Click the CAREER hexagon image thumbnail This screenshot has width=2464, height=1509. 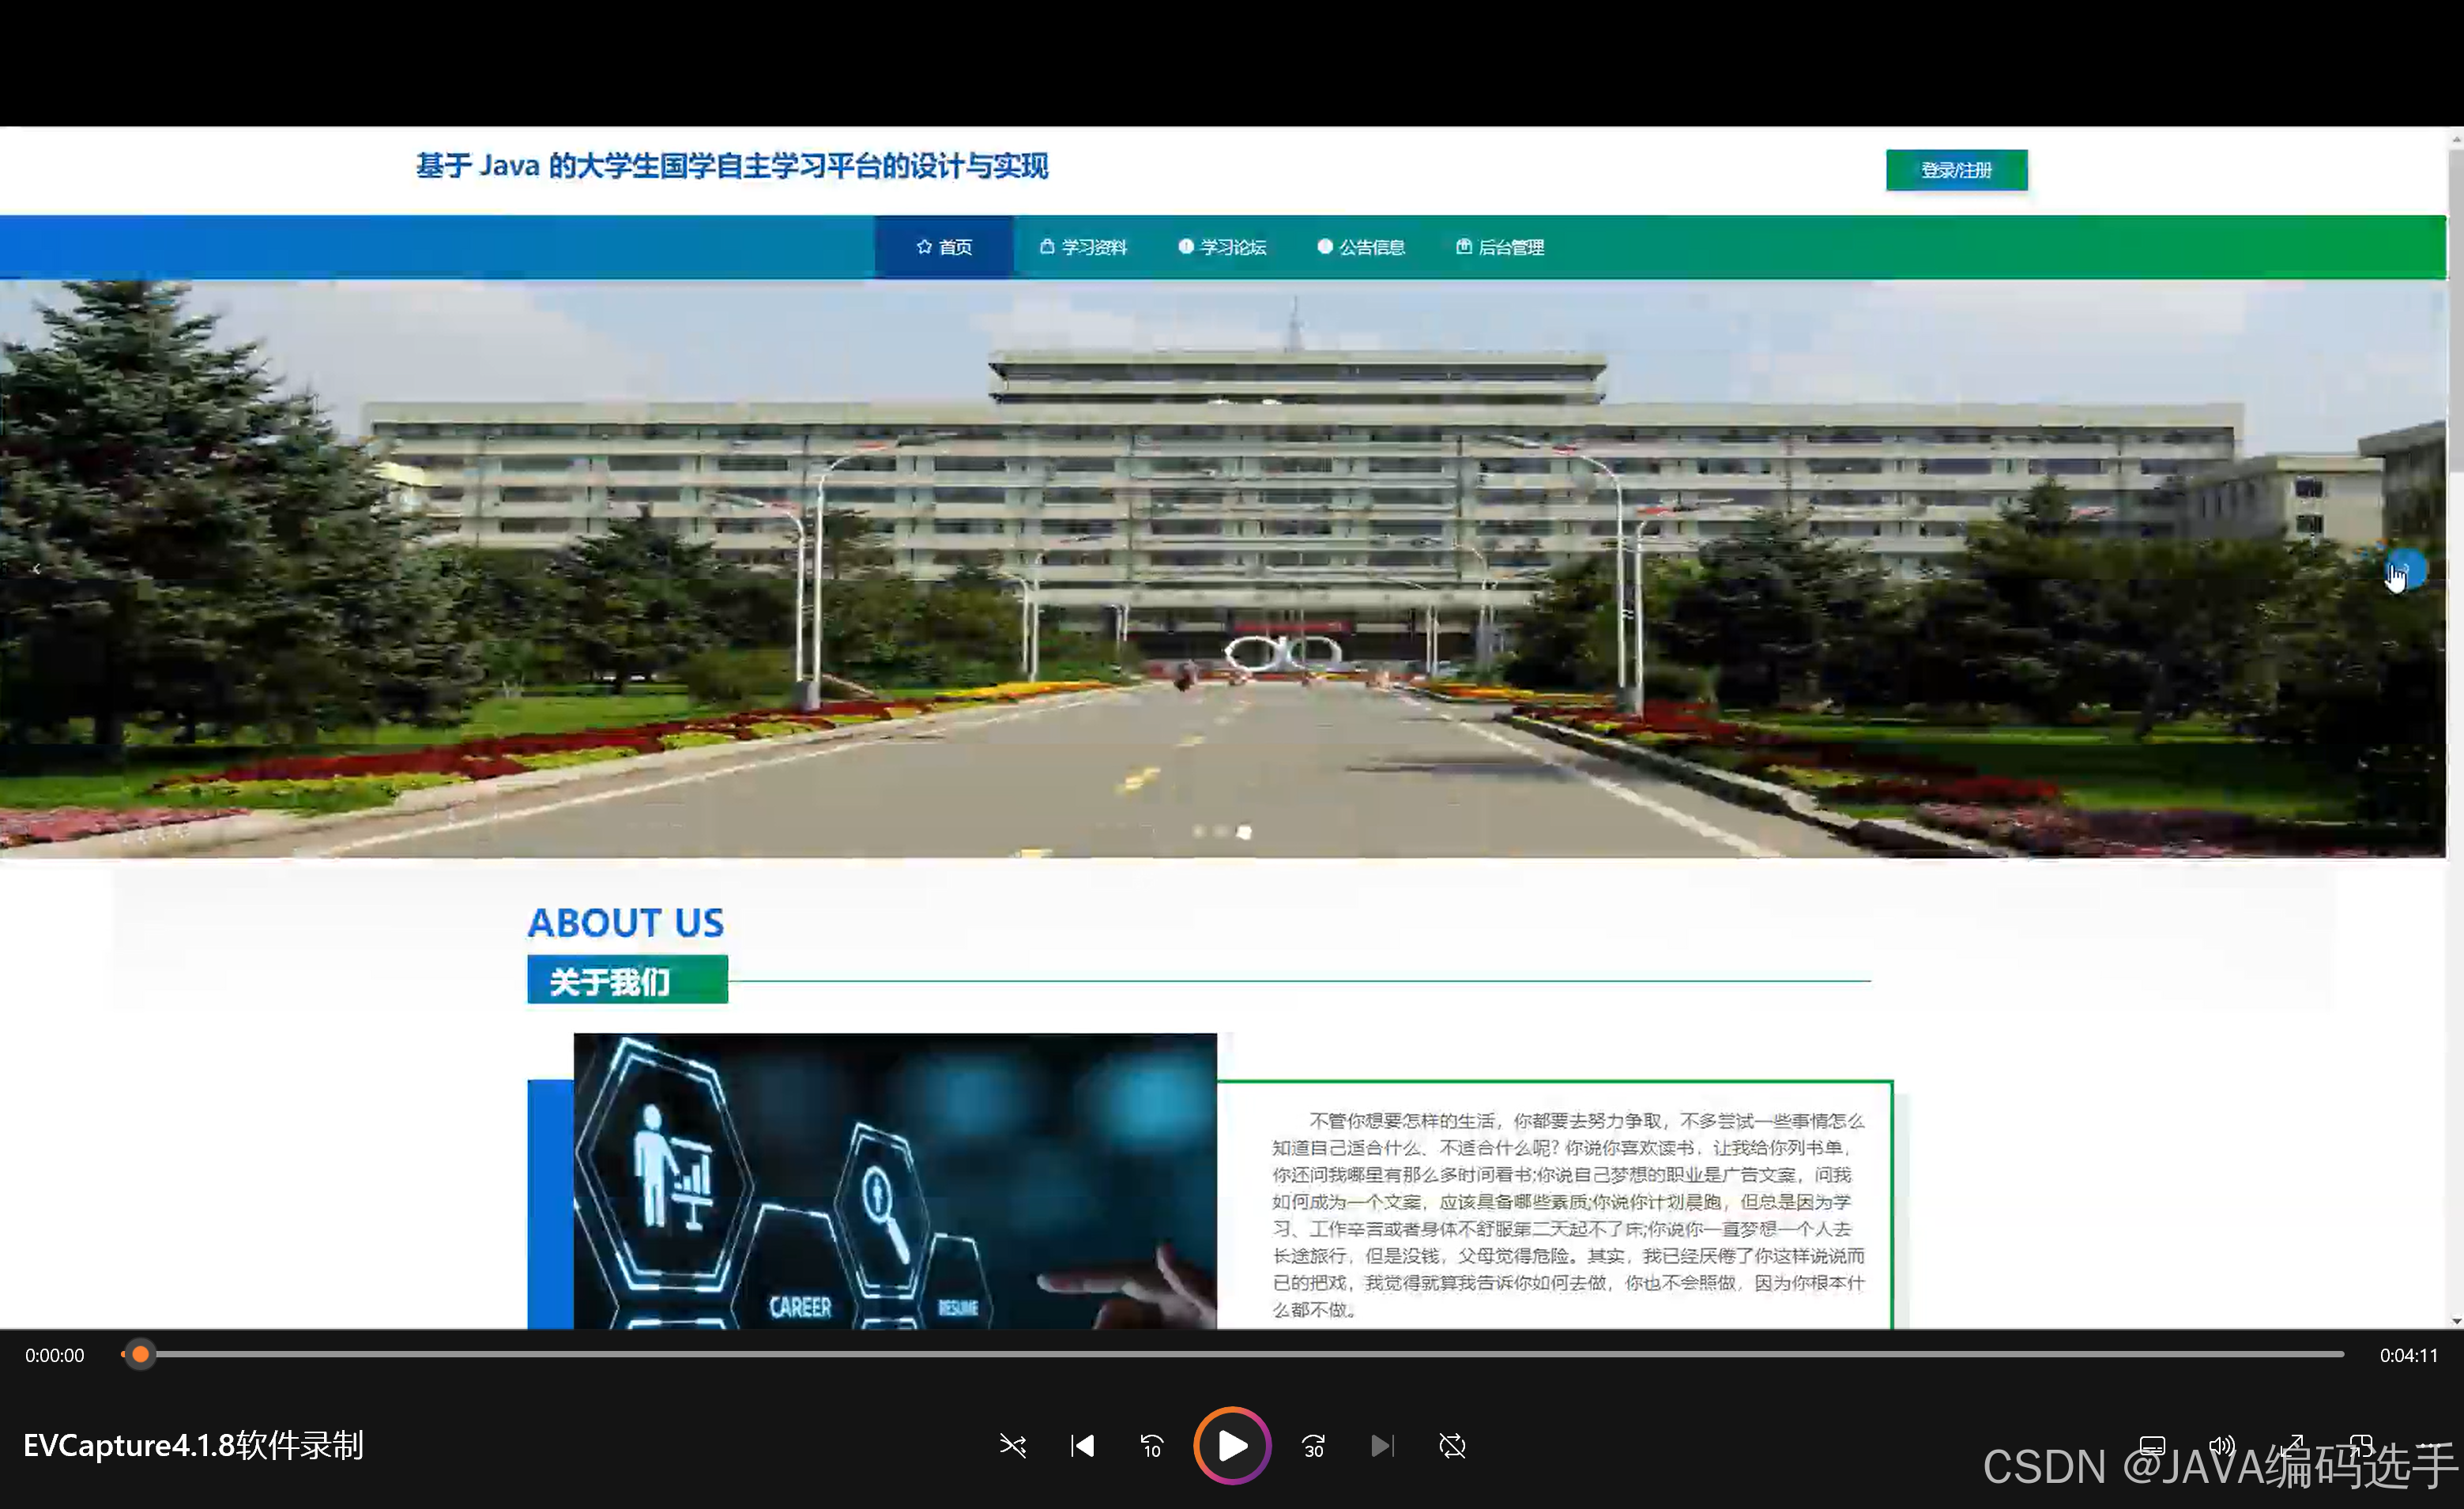pos(895,1181)
